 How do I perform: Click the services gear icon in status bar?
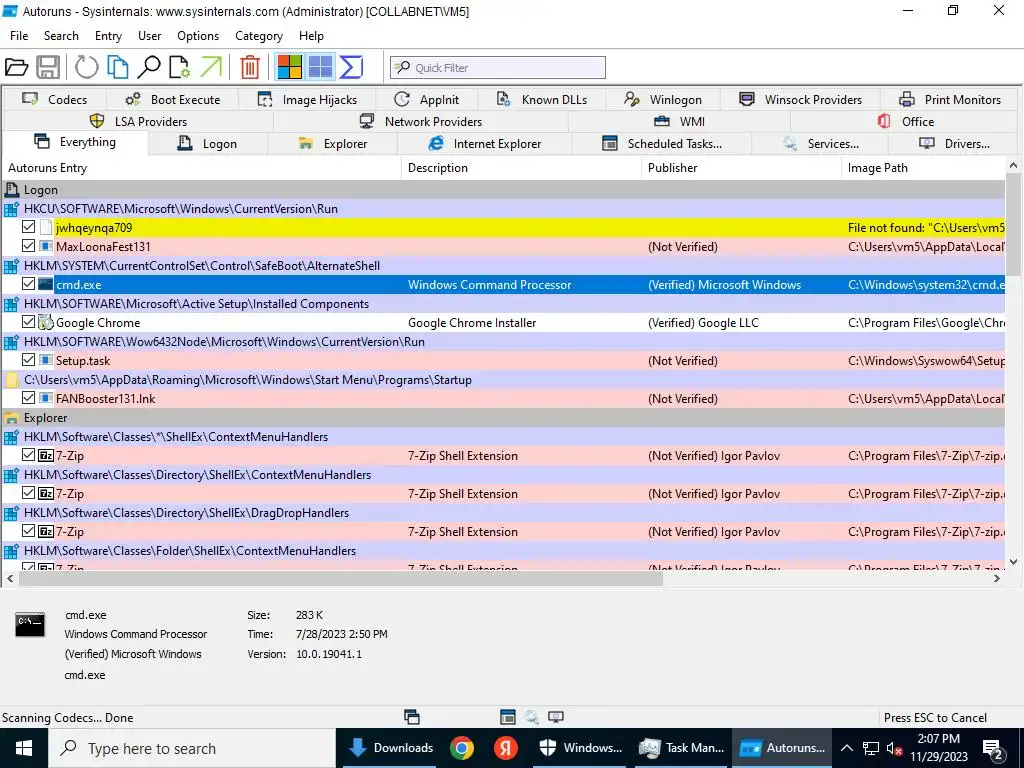coord(532,717)
